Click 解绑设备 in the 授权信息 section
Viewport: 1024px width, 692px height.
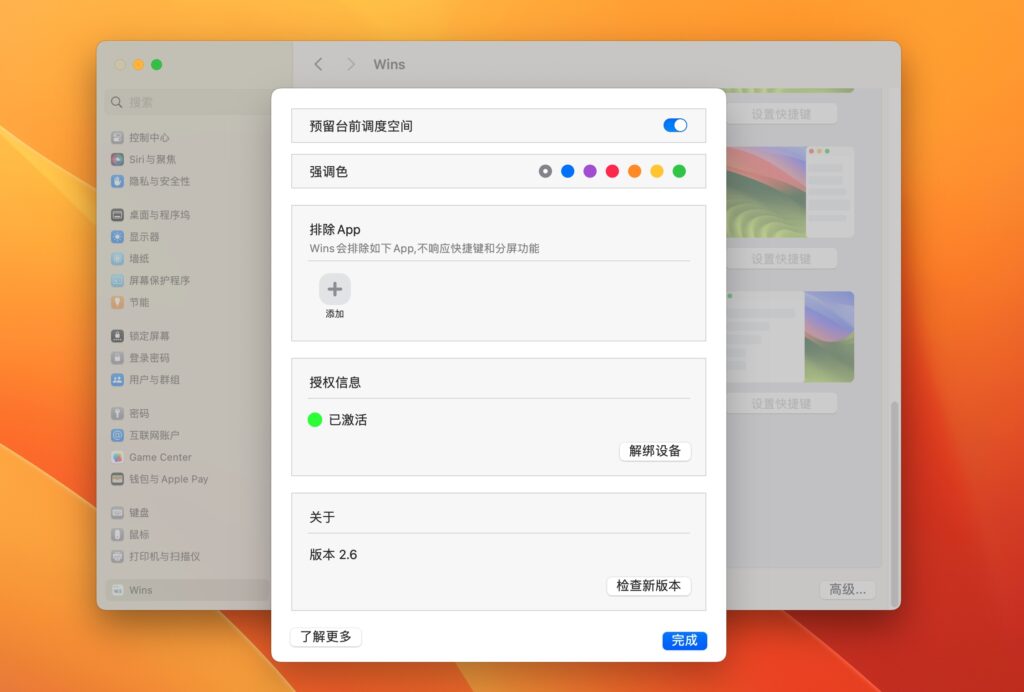point(655,452)
